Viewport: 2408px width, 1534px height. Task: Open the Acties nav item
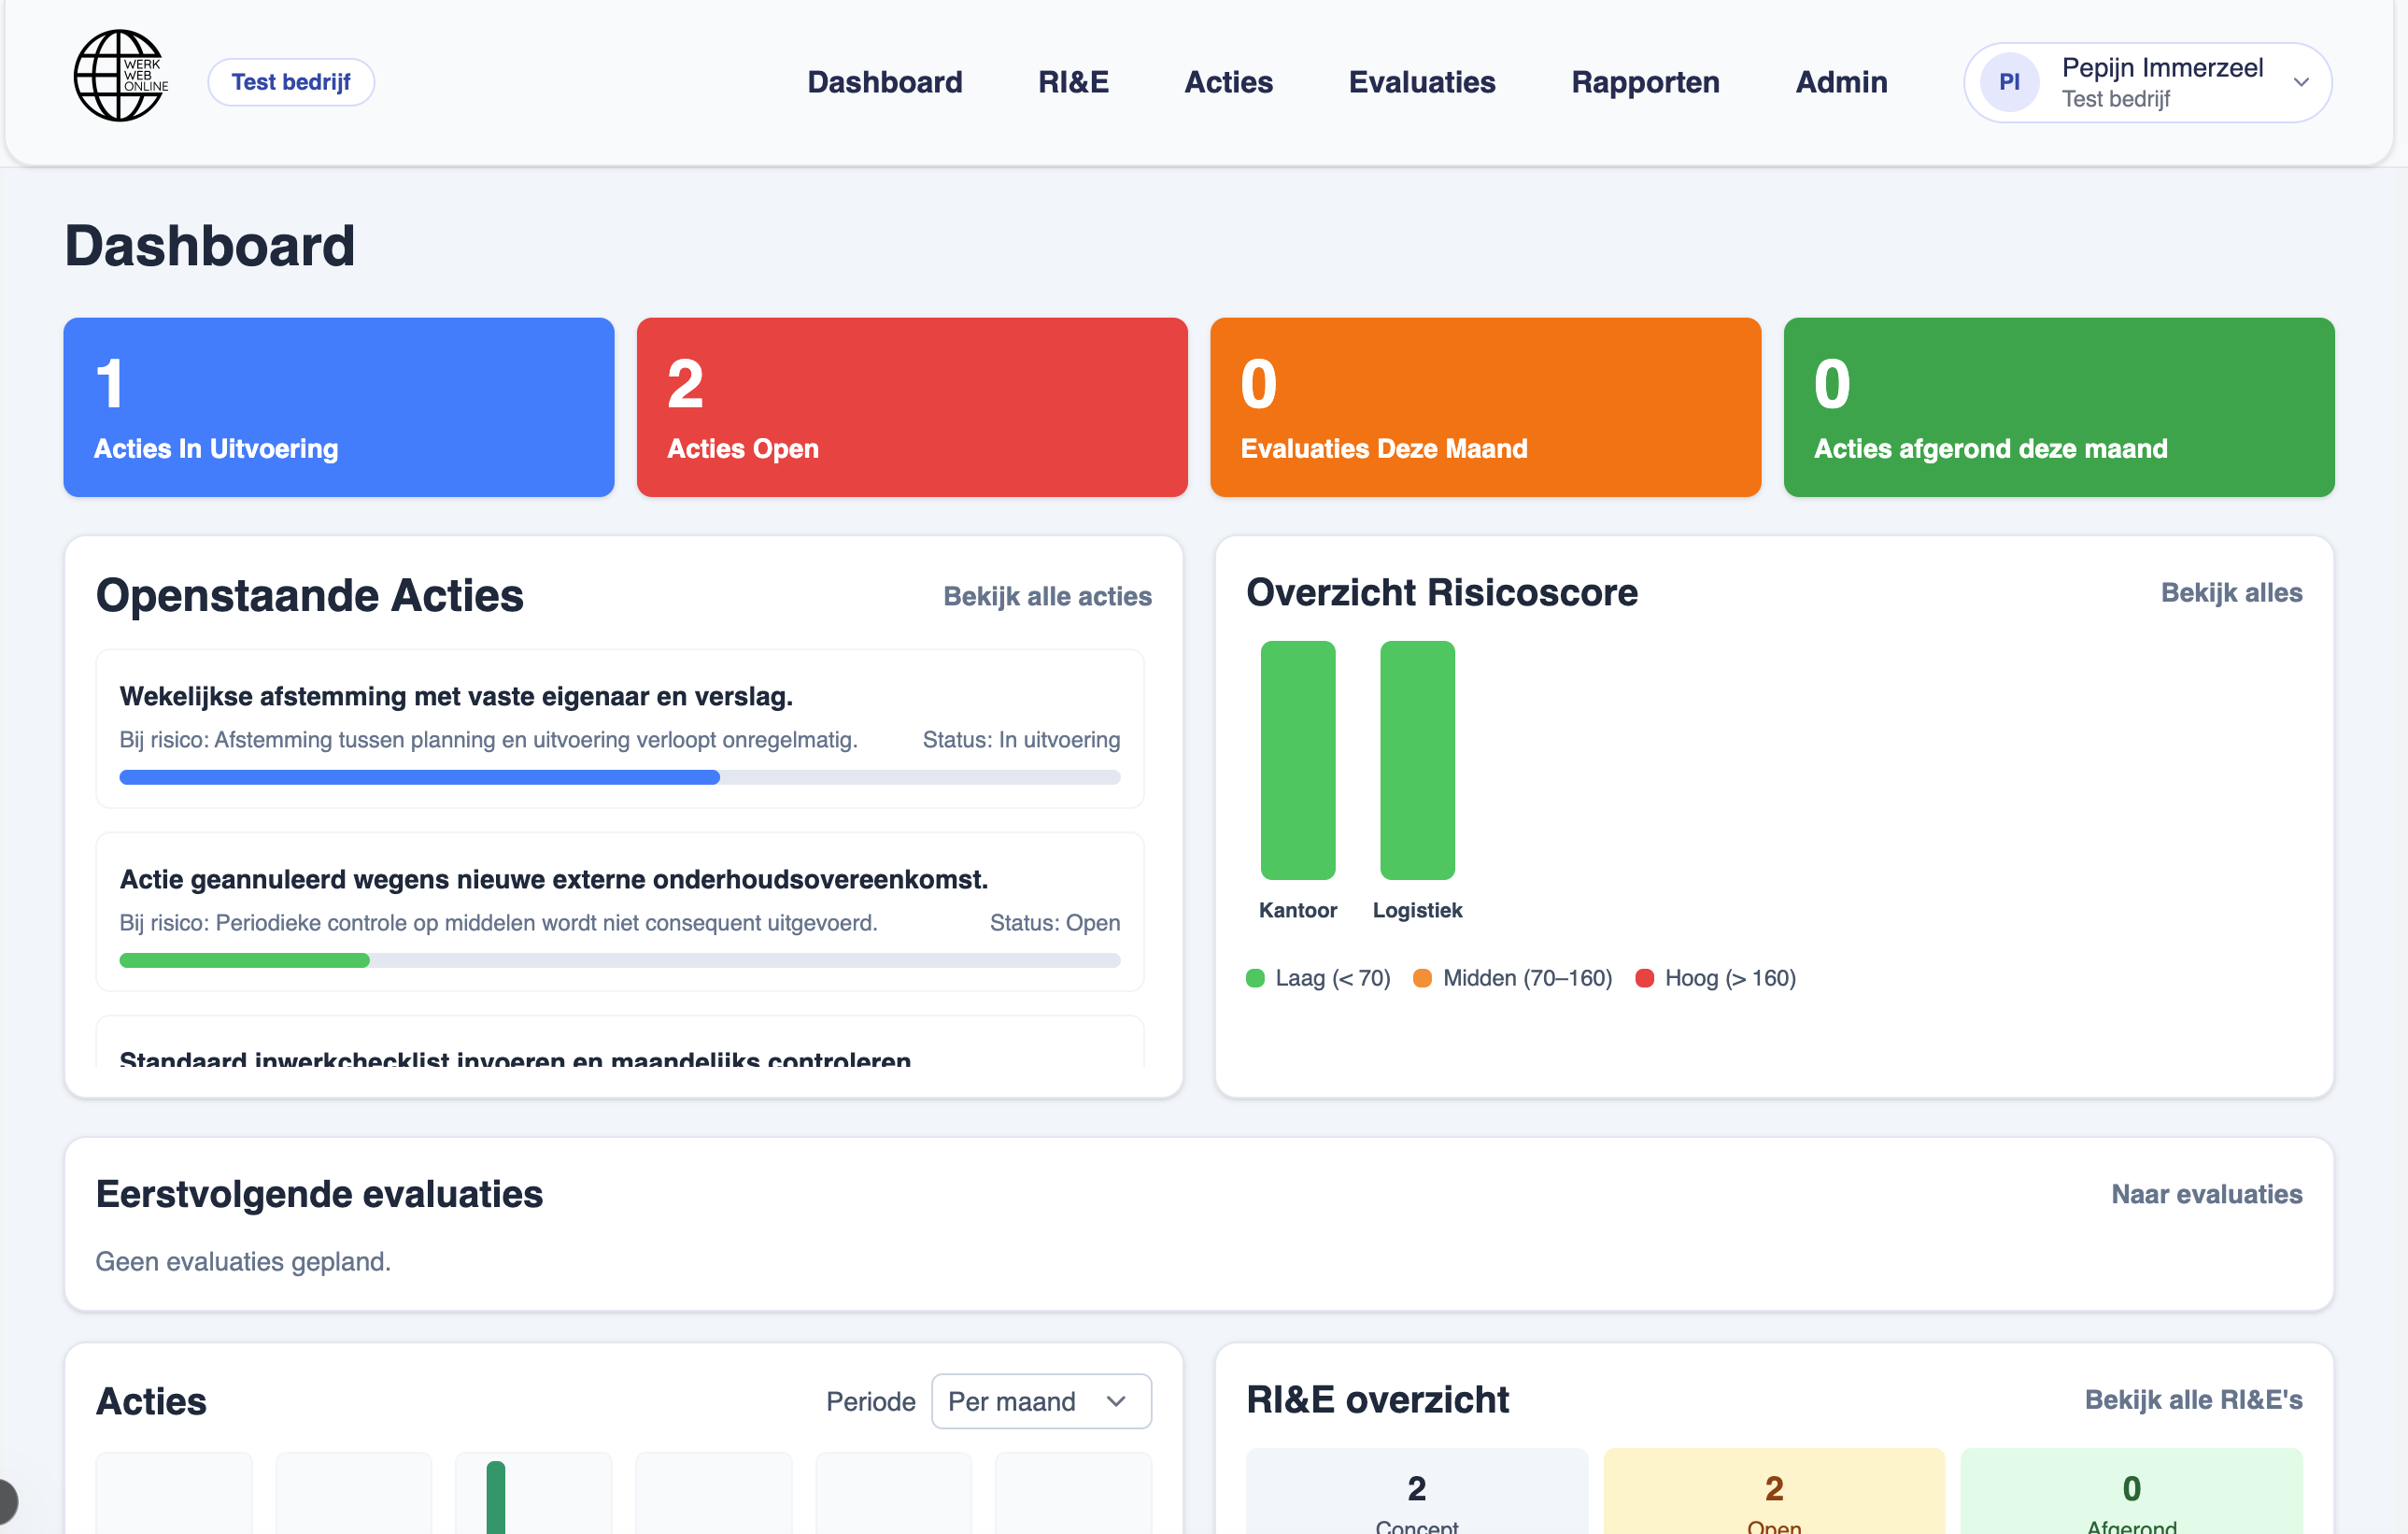coord(1228,82)
